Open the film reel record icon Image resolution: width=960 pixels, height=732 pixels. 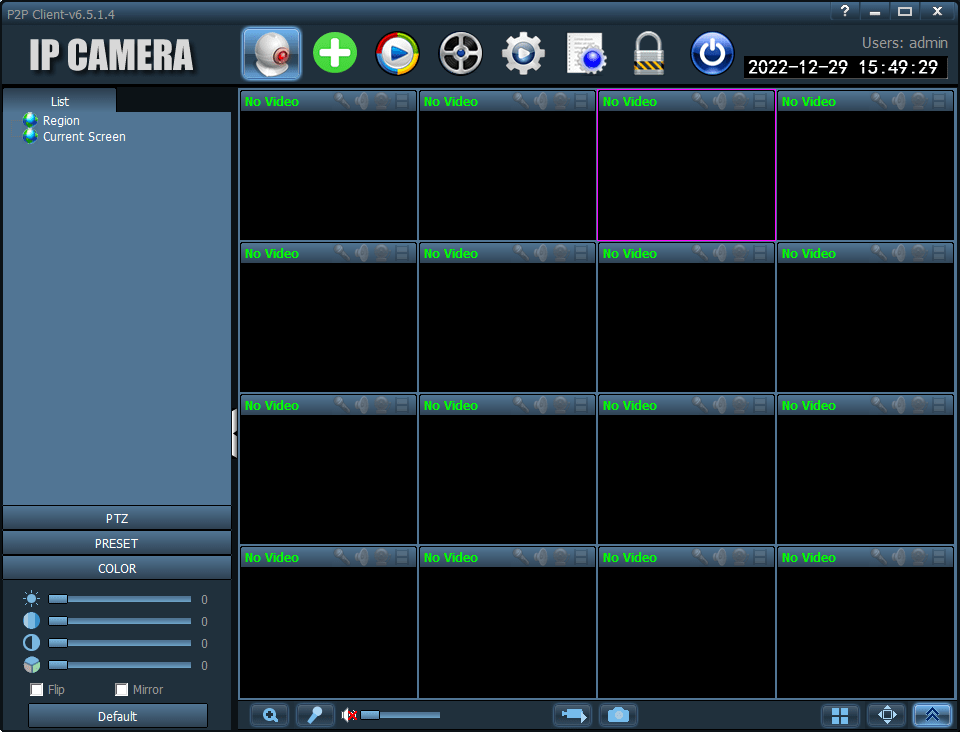click(x=460, y=54)
